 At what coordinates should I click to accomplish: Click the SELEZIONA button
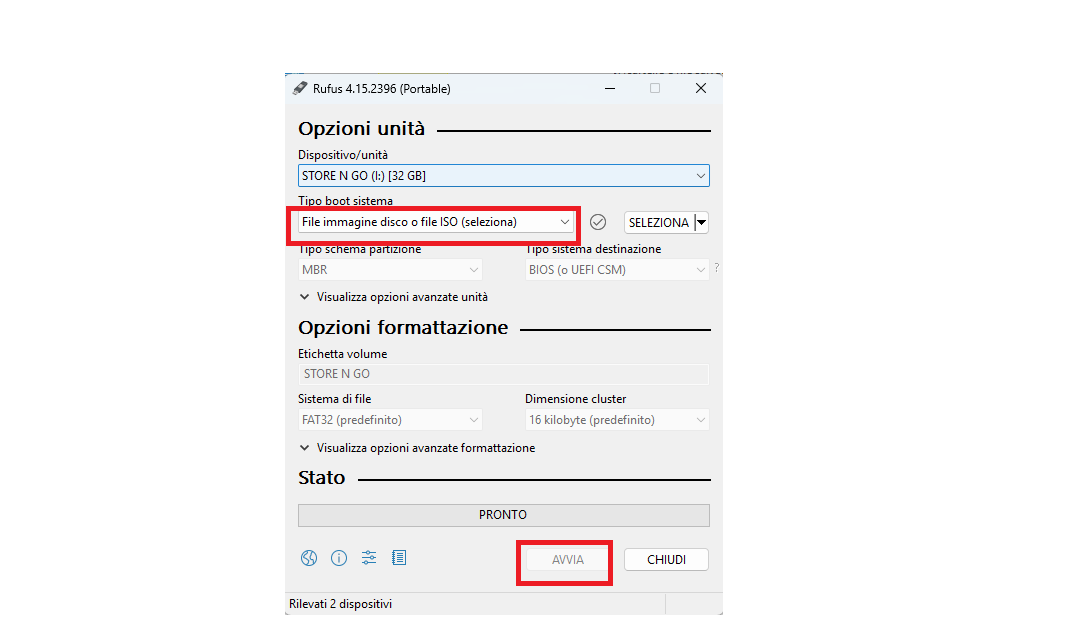[659, 223]
